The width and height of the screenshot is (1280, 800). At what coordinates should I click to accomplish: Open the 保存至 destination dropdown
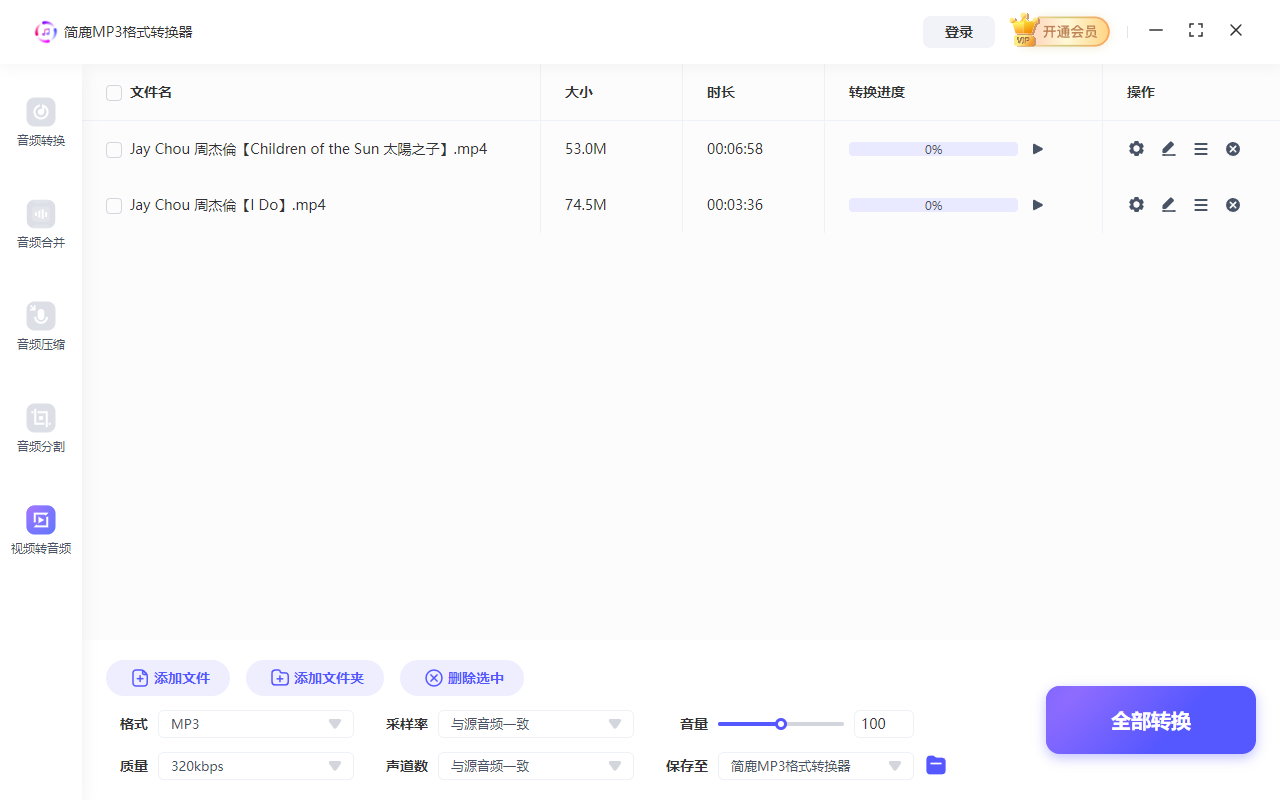coord(816,766)
